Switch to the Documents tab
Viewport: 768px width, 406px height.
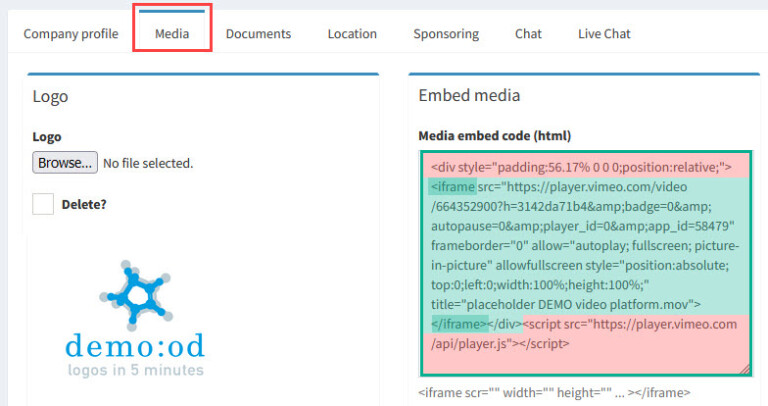click(258, 34)
